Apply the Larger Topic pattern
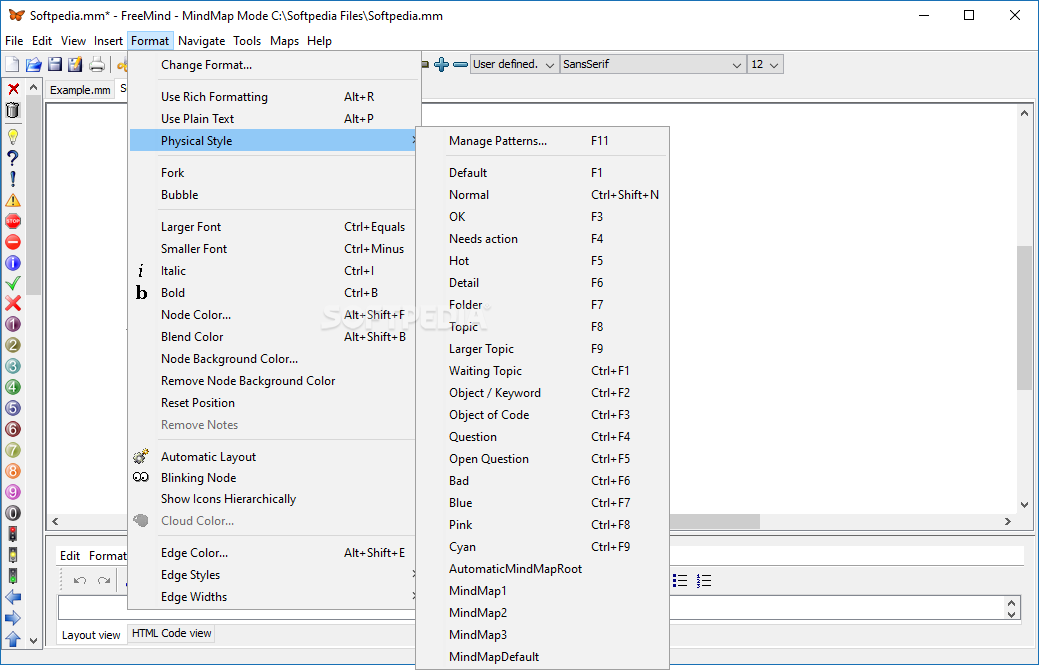Viewport: 1039px width, 670px height. pyautogui.click(x=543, y=349)
